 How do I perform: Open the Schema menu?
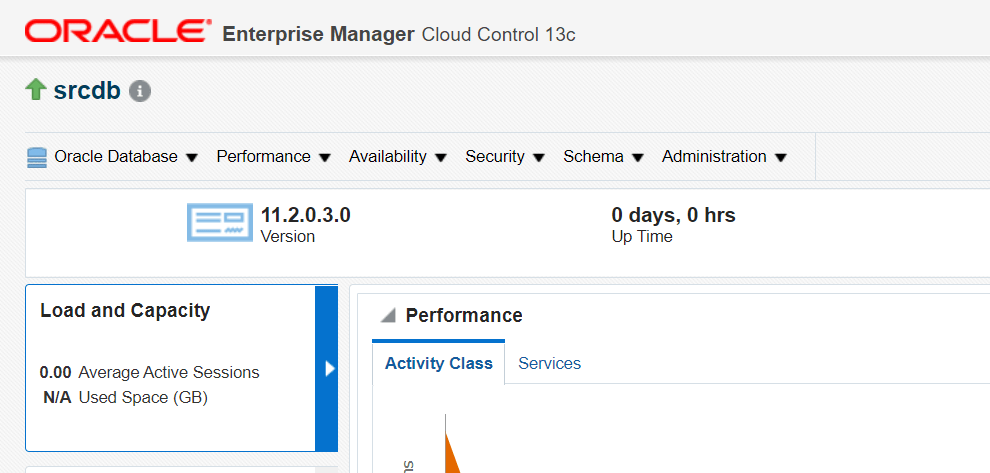pos(603,157)
